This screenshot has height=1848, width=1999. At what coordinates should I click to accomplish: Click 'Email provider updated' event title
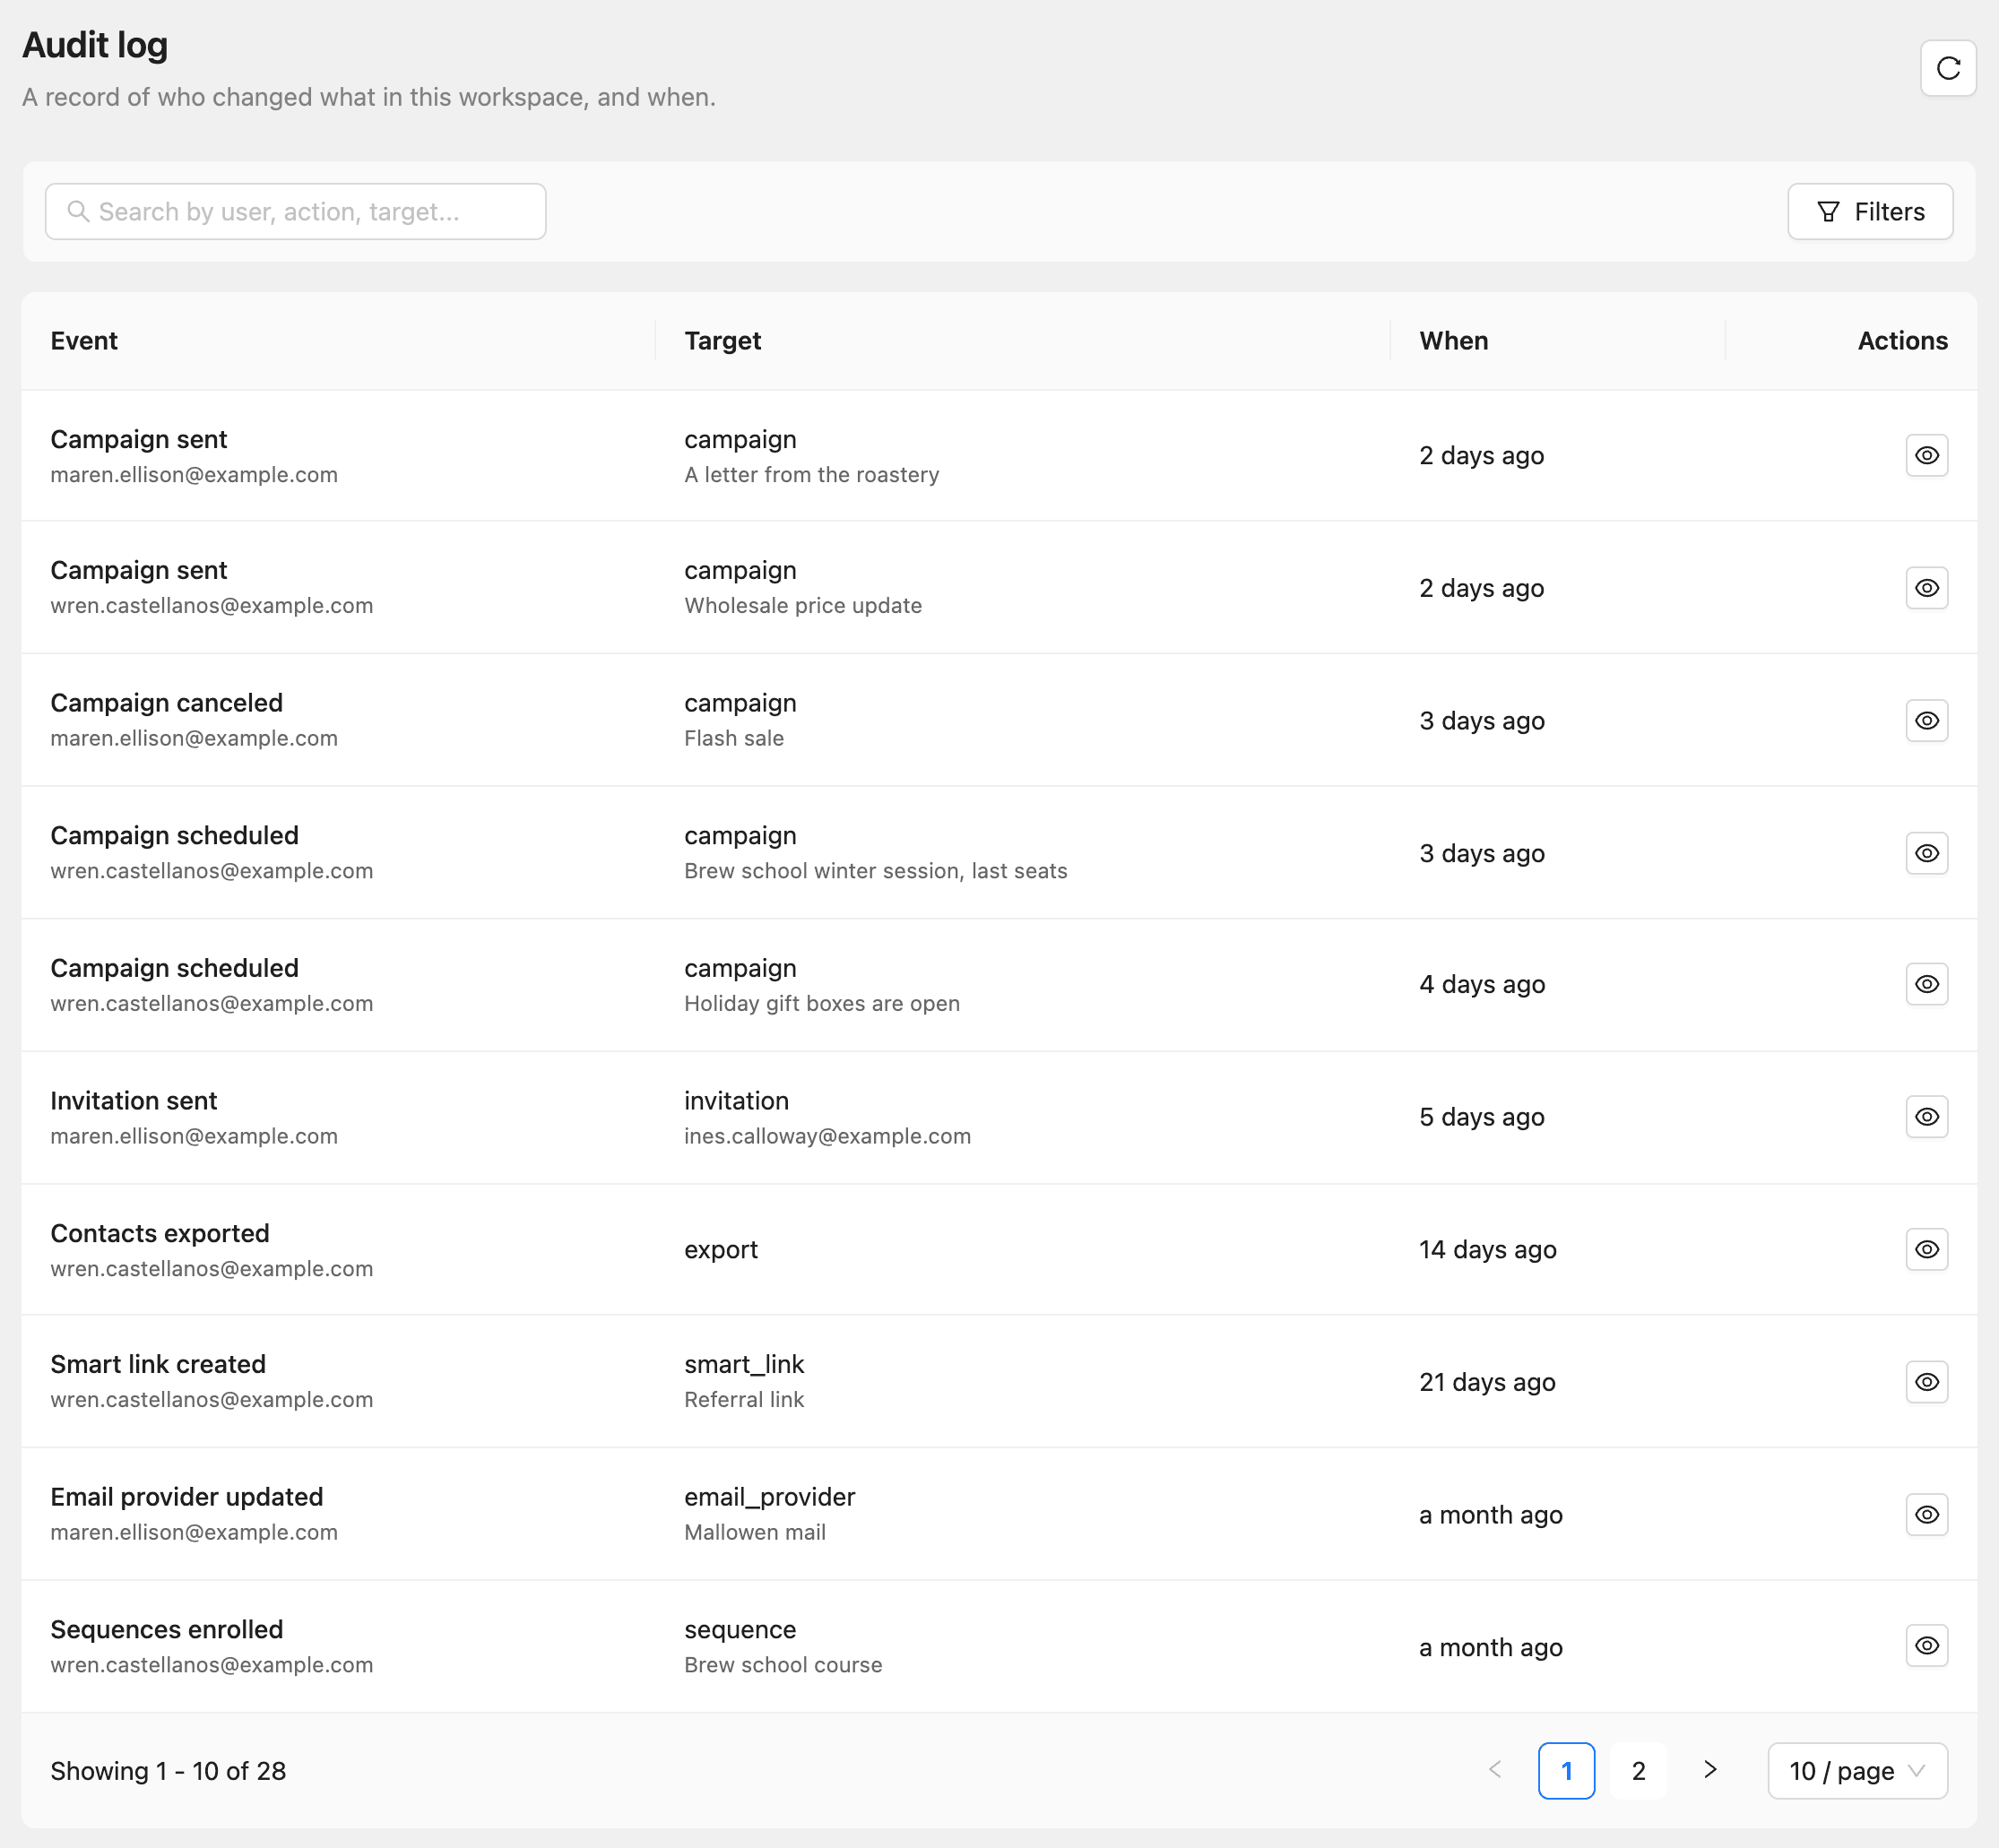(187, 1496)
